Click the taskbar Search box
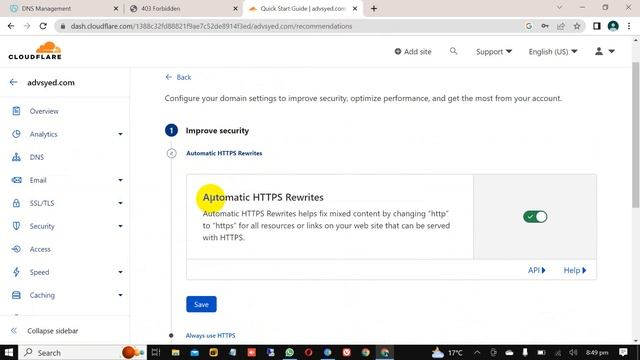Screen dimensions: 640x360 [82, 352]
